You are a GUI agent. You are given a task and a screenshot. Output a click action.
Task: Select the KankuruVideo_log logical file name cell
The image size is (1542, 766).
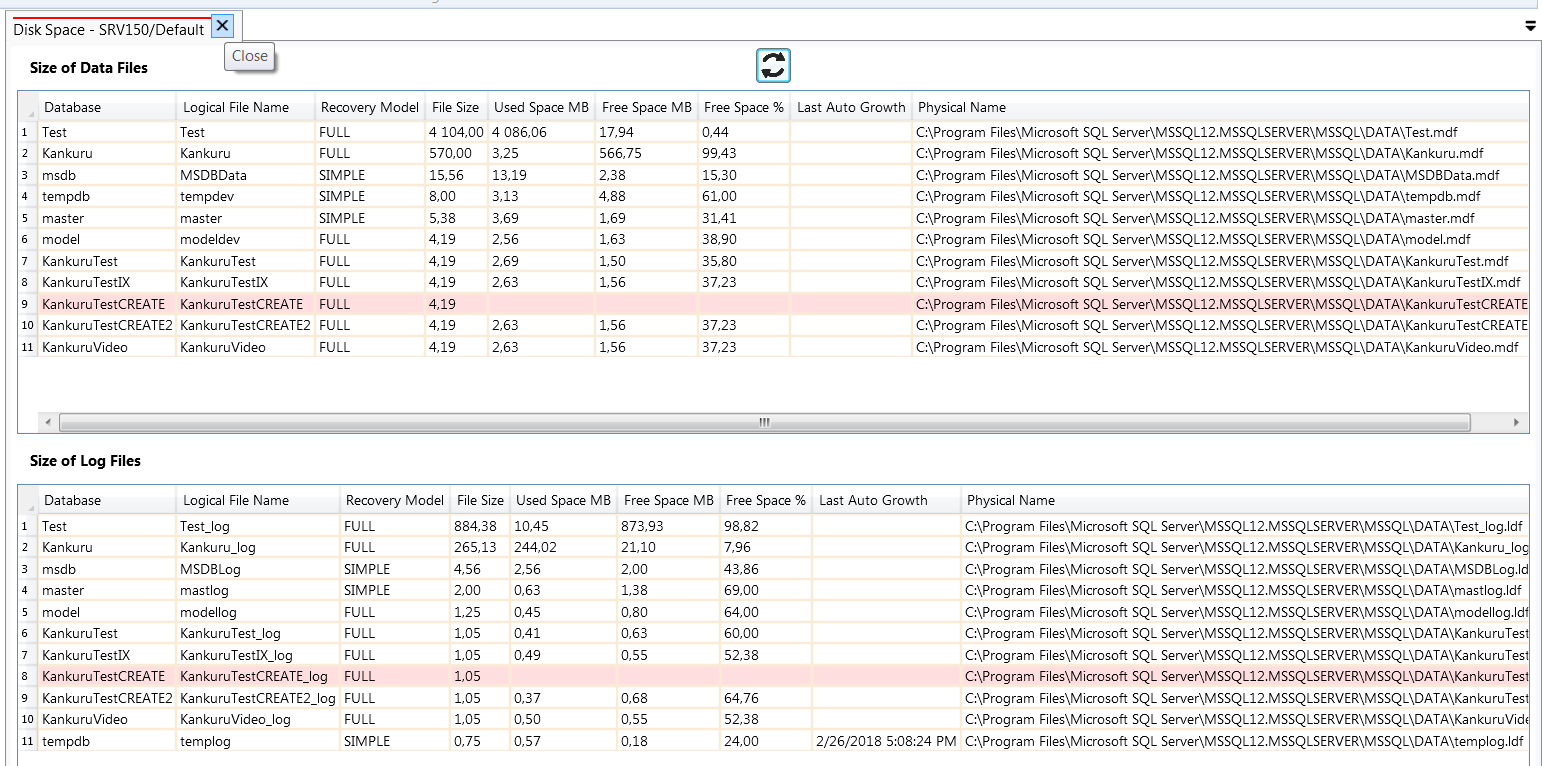click(258, 719)
